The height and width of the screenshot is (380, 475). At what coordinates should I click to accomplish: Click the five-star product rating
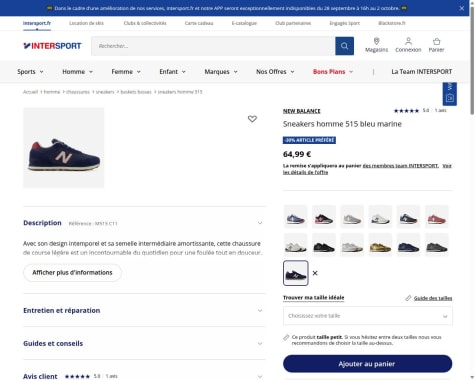[406, 111]
